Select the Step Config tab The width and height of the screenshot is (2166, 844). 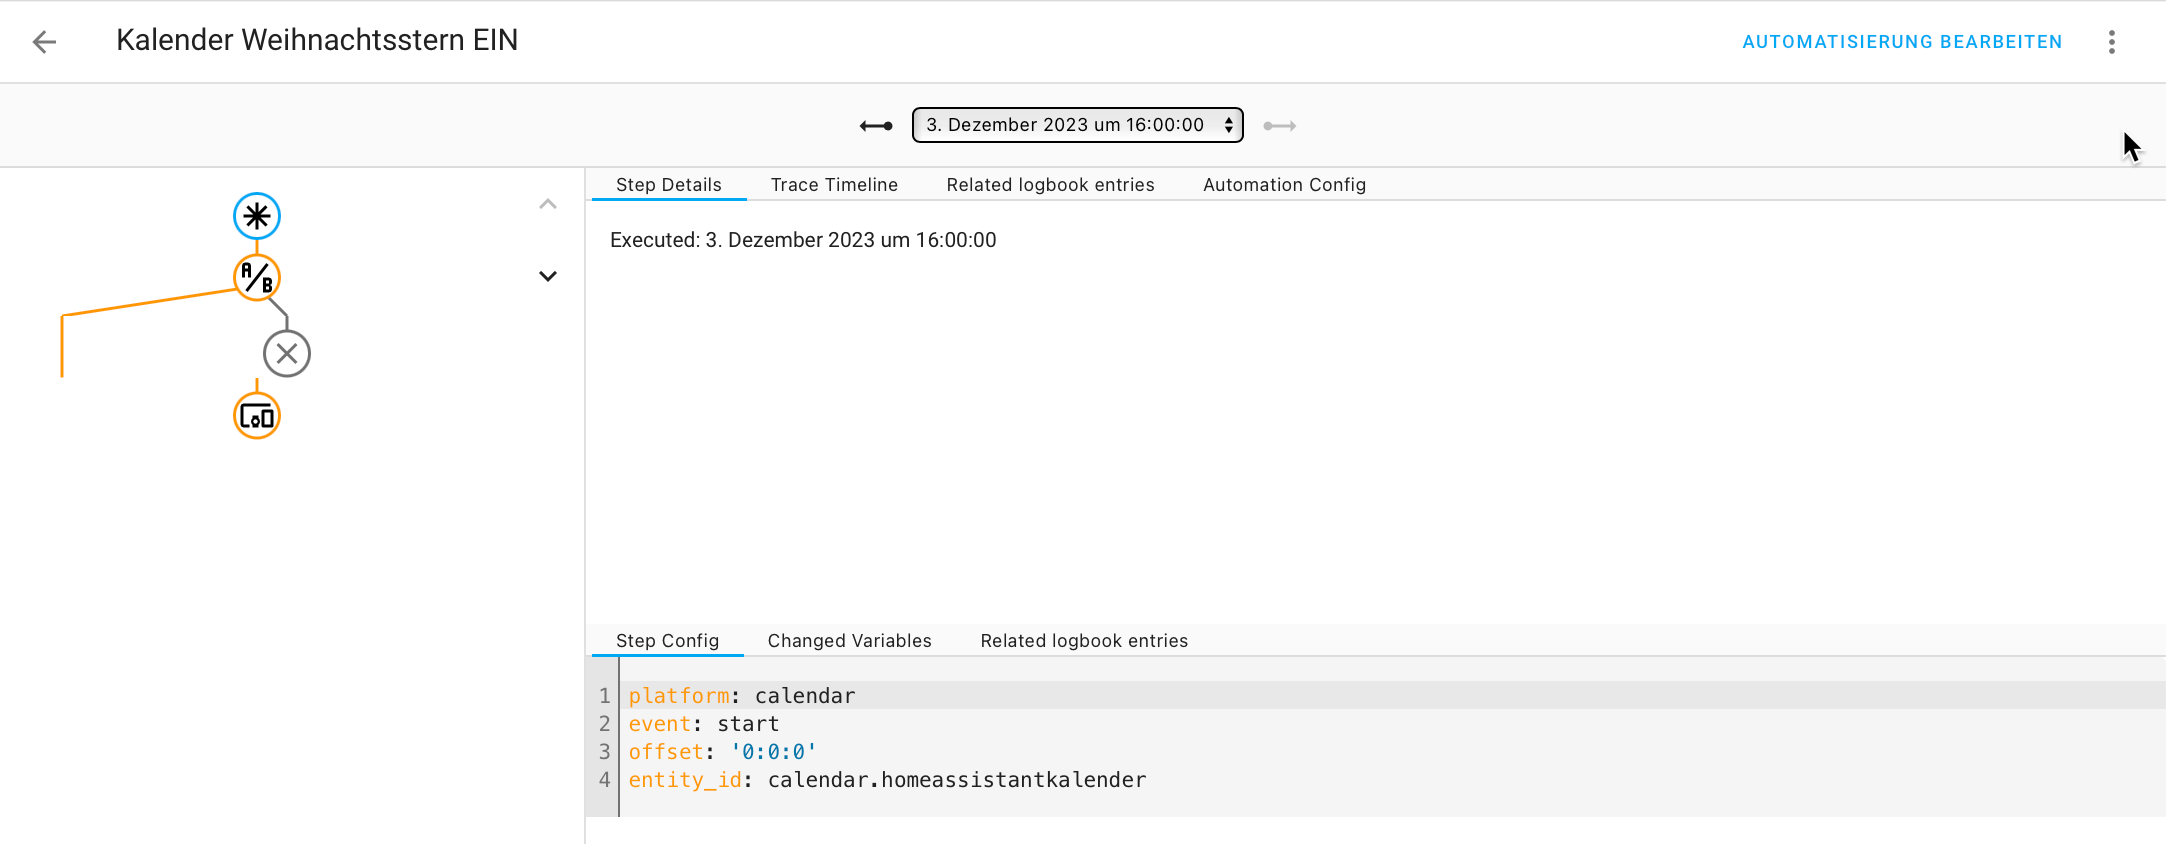point(667,641)
